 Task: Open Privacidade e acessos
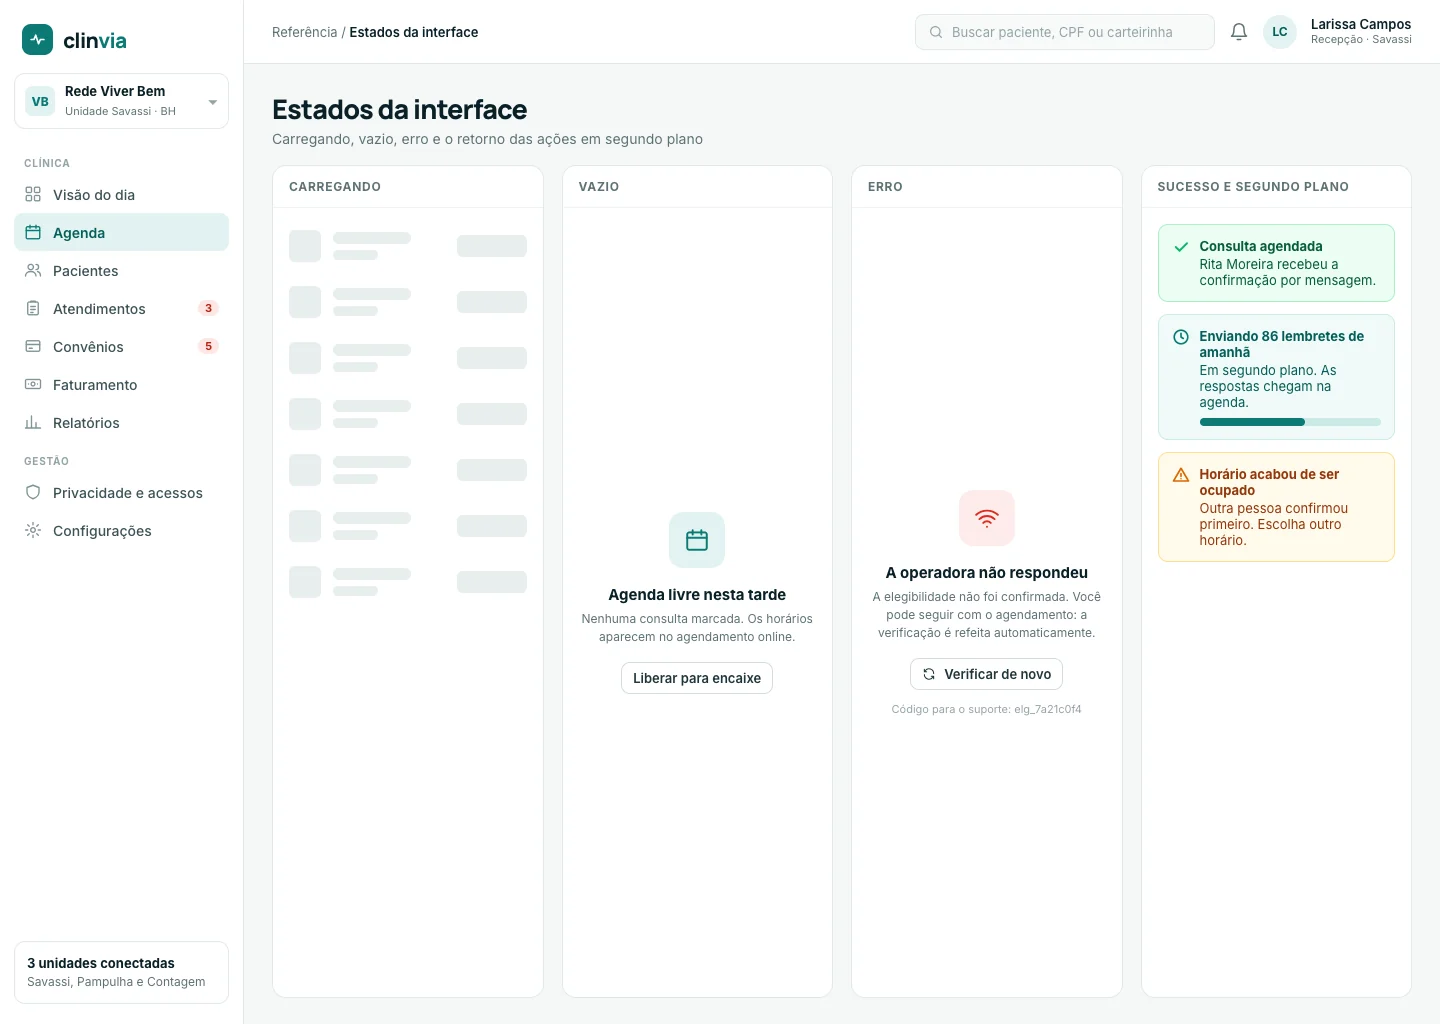point(121,493)
